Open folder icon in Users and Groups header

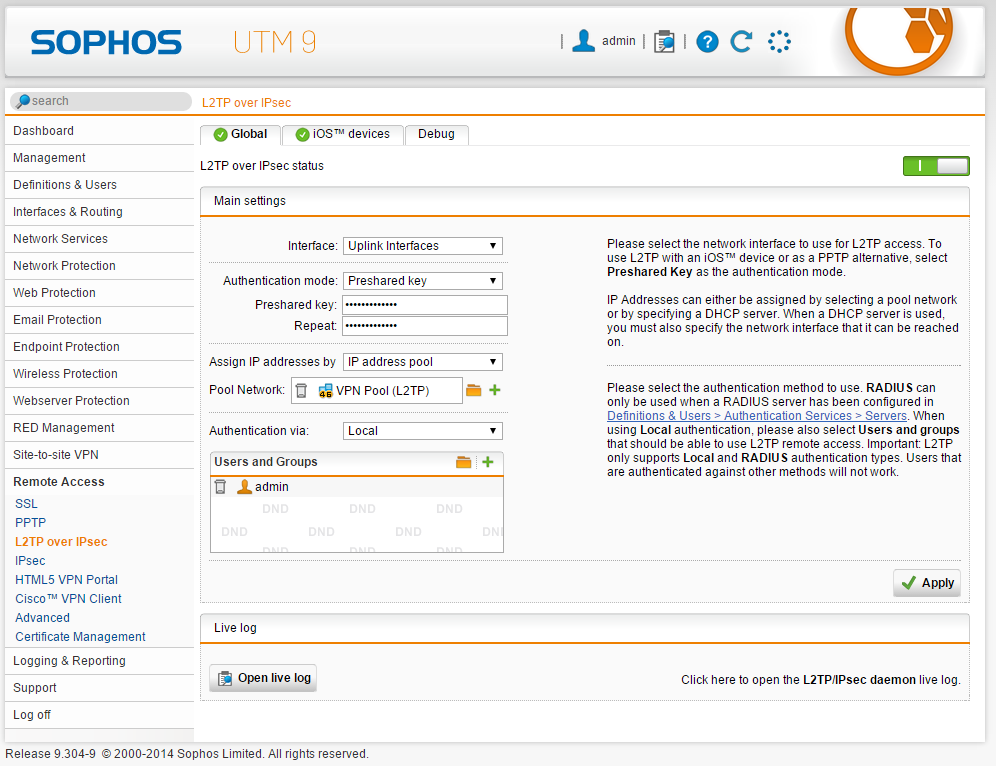coord(464,462)
